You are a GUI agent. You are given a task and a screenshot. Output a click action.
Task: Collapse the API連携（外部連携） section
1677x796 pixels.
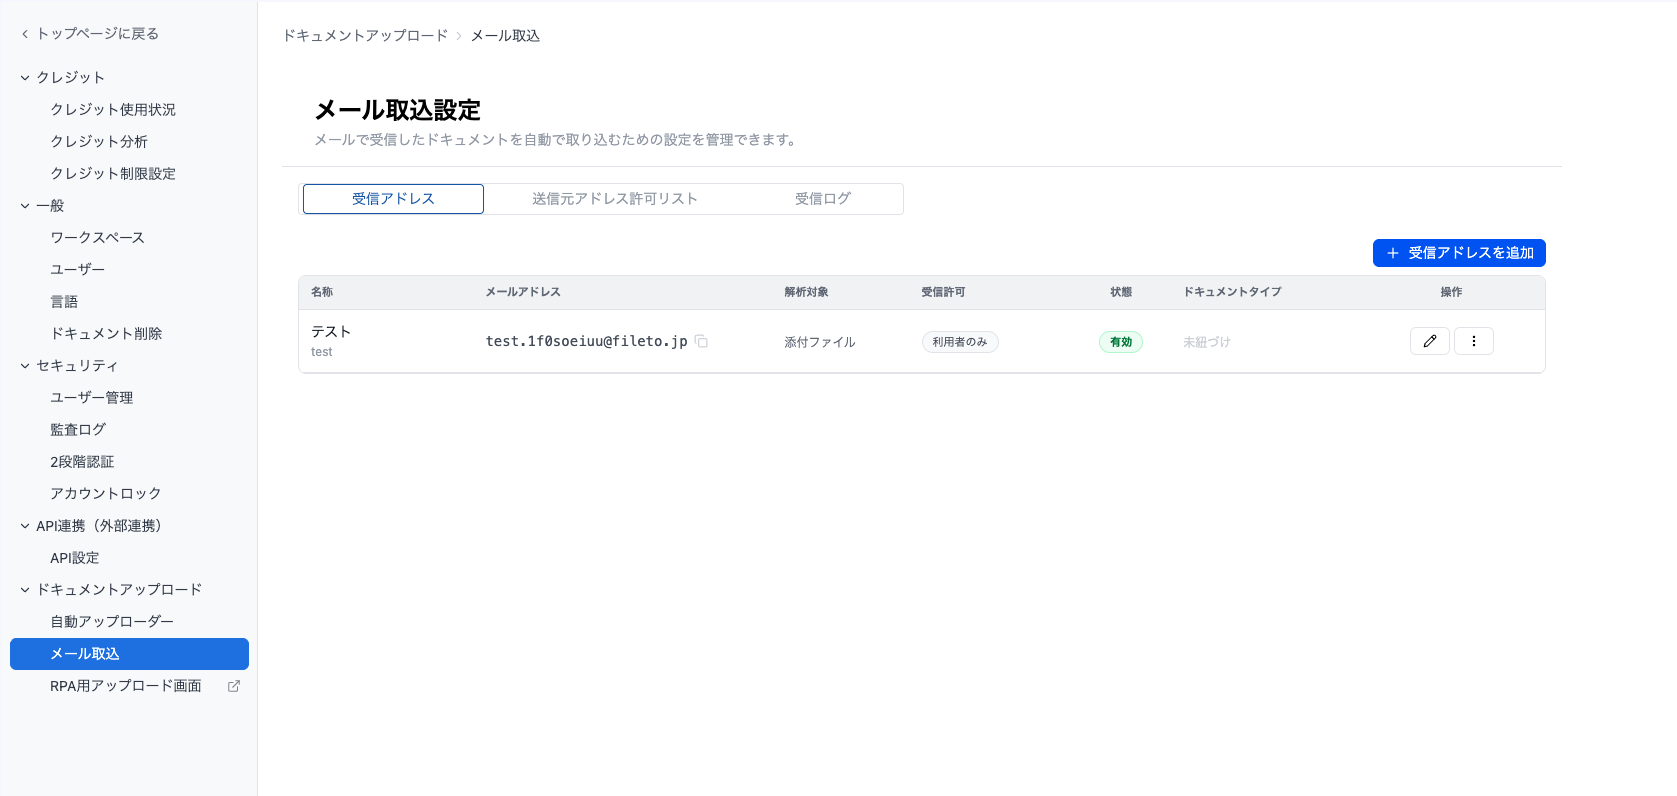tap(25, 526)
